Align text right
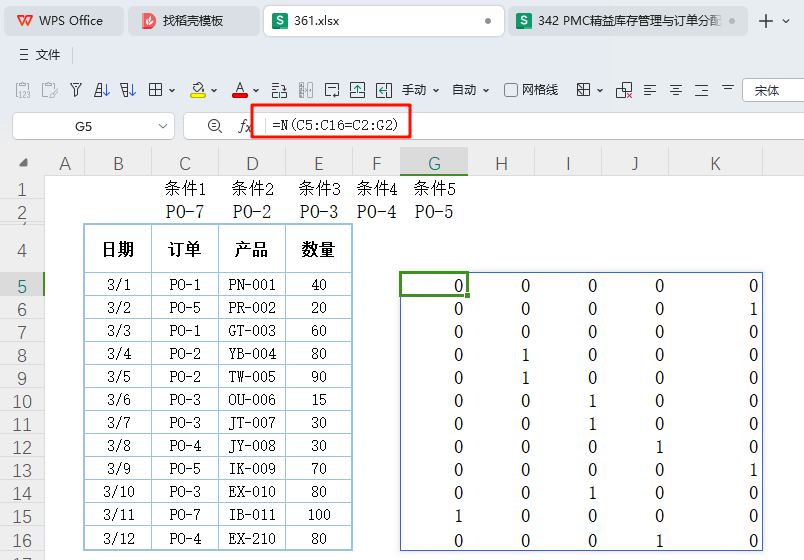This screenshot has height=560, width=804. click(701, 90)
